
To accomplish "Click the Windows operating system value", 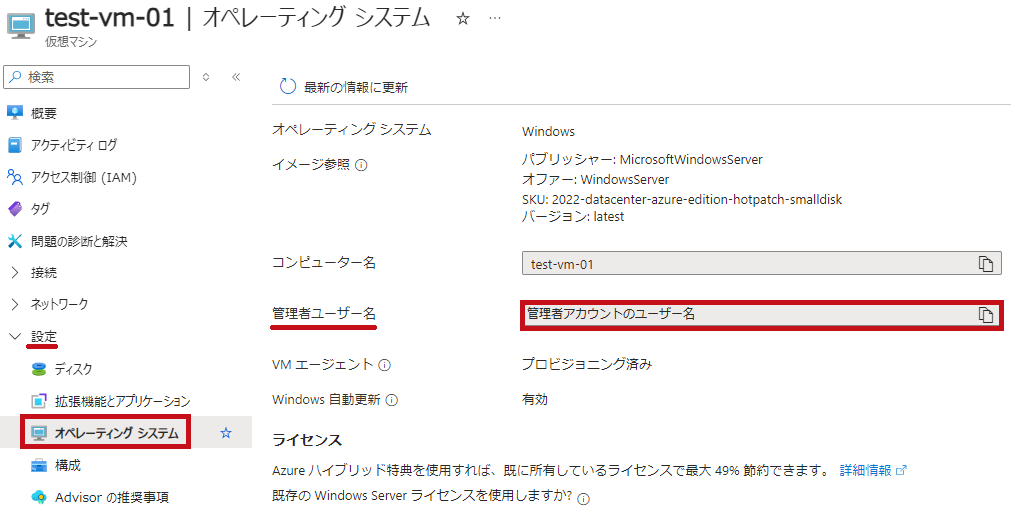I will pos(548,132).
